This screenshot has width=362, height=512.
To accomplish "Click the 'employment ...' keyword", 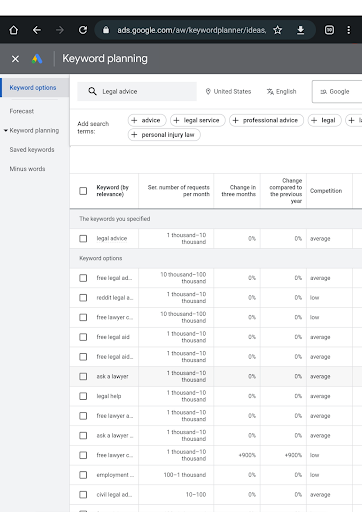I will pos(115,475).
